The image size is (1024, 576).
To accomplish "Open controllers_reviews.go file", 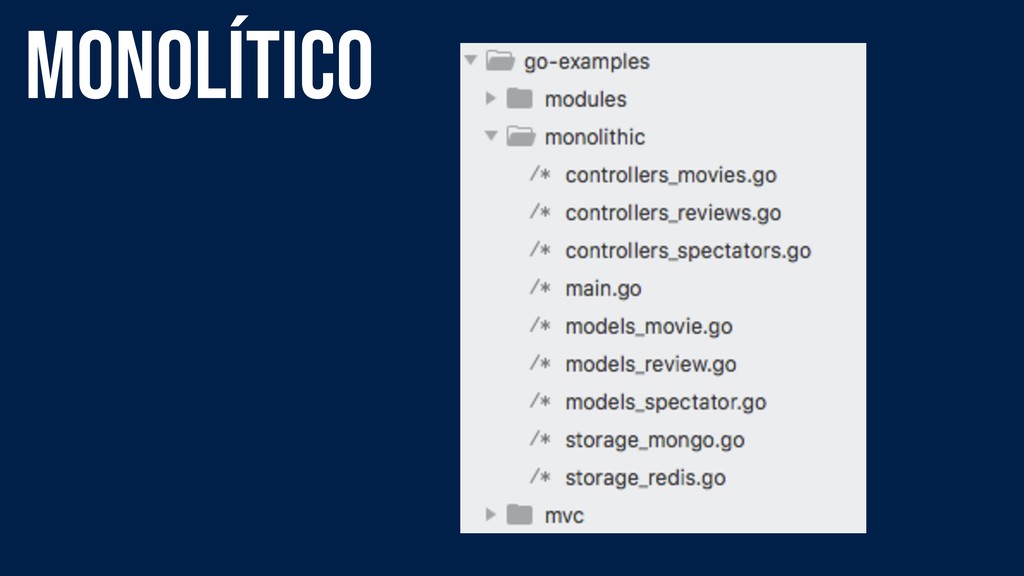I will [673, 214].
